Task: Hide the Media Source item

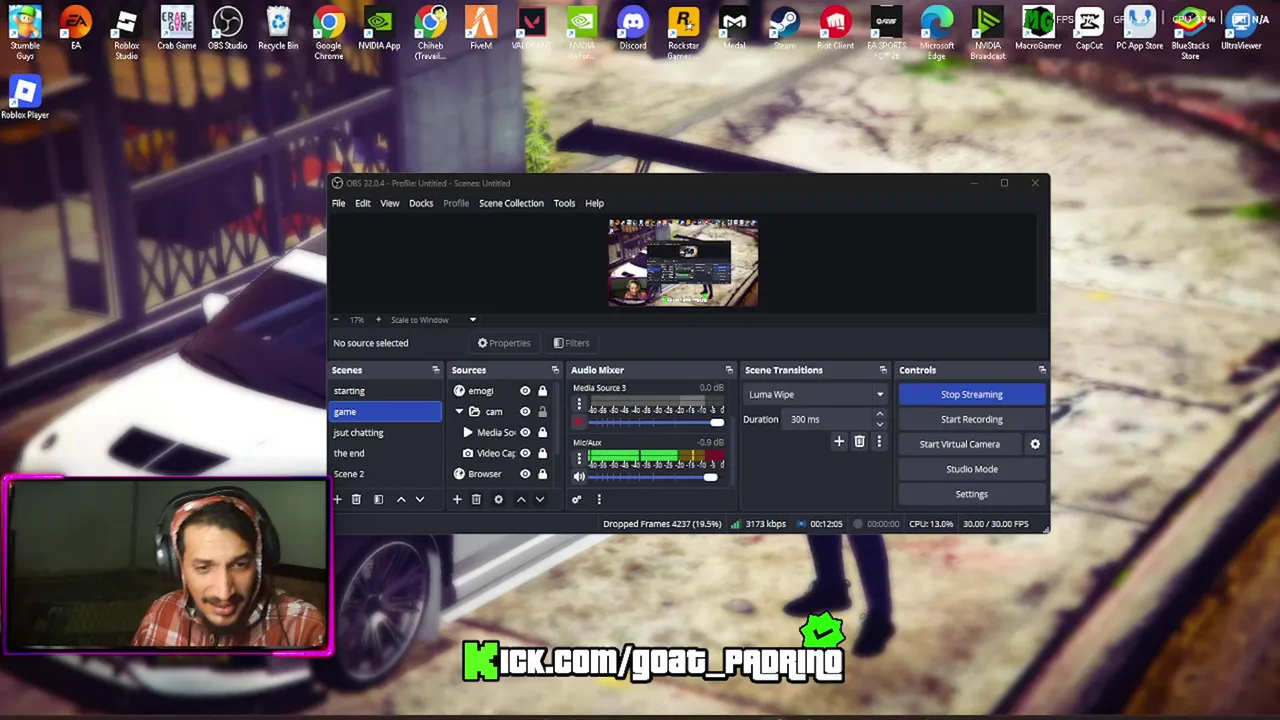Action: coord(525,433)
